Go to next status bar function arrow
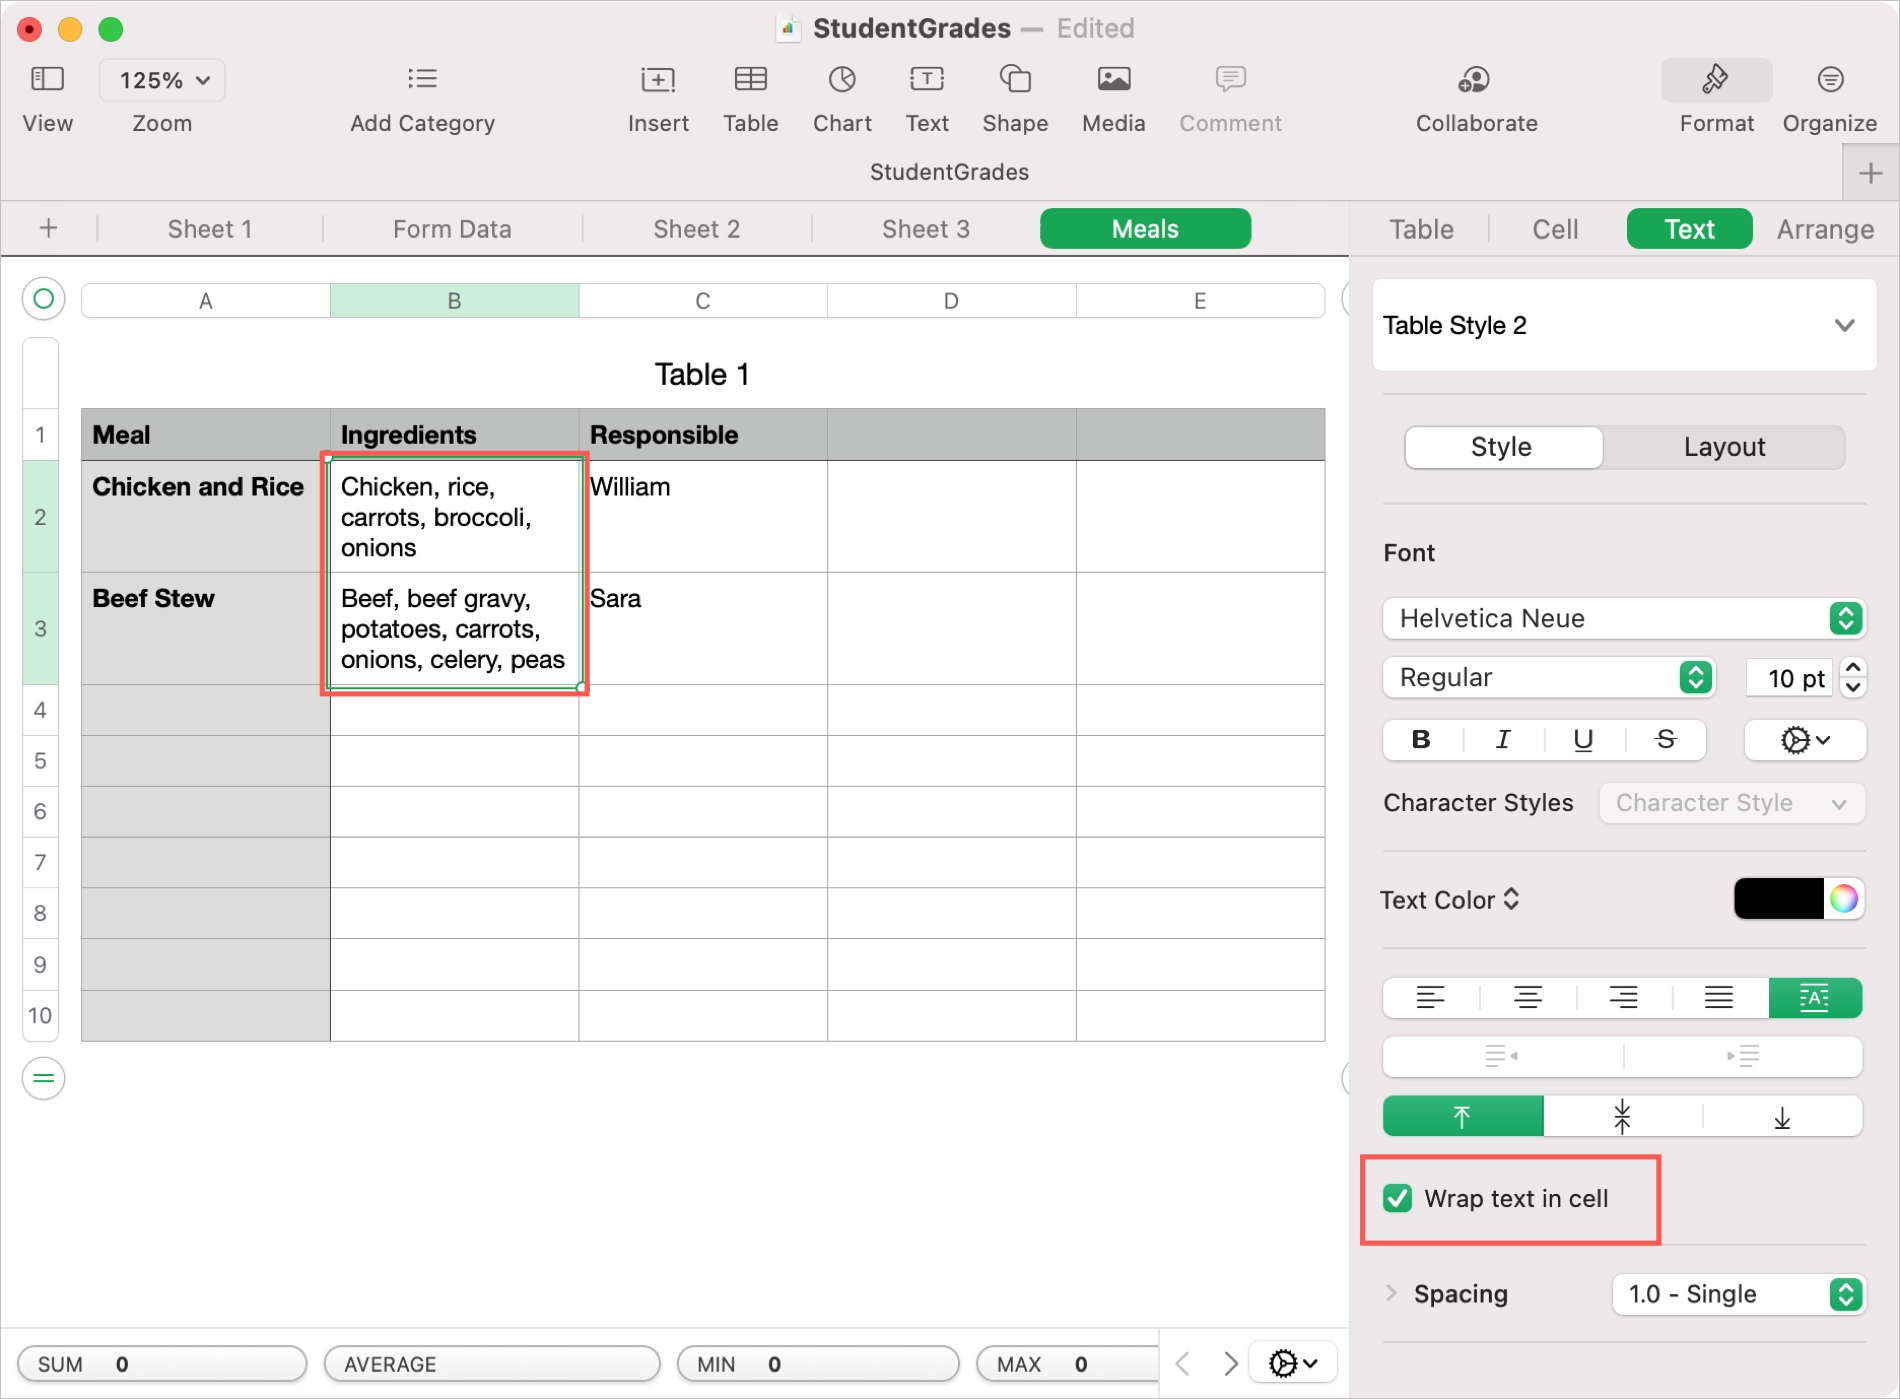 (x=1231, y=1364)
